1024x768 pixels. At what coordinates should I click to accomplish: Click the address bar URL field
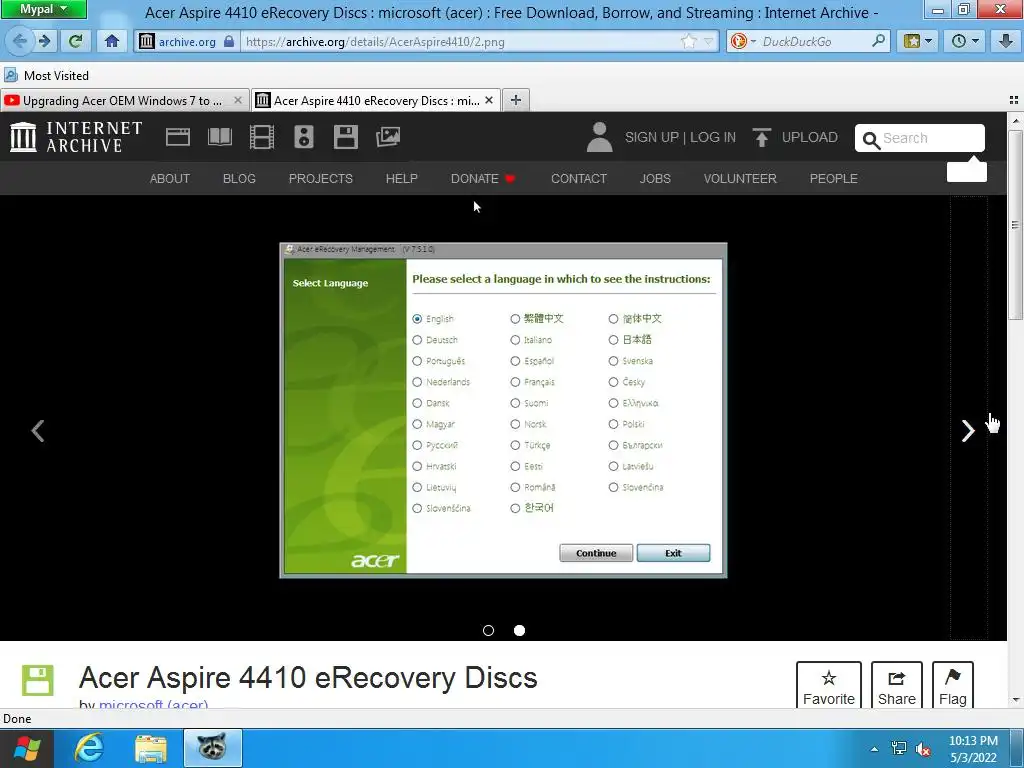tap(460, 41)
